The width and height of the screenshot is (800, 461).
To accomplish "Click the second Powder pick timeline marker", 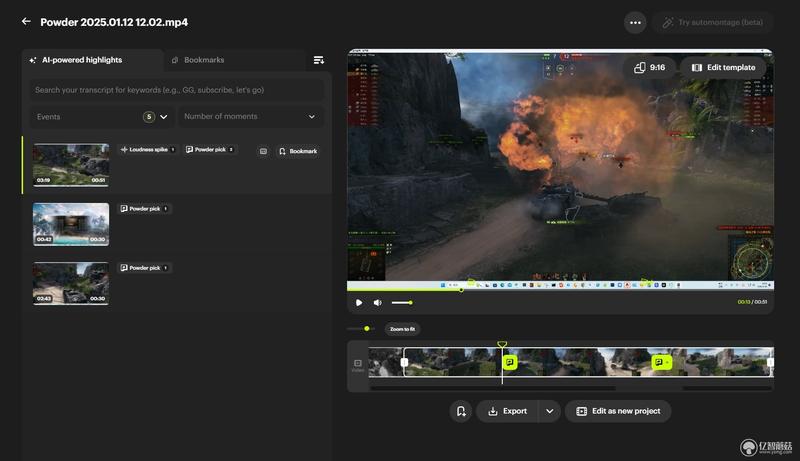I will click(x=661, y=362).
